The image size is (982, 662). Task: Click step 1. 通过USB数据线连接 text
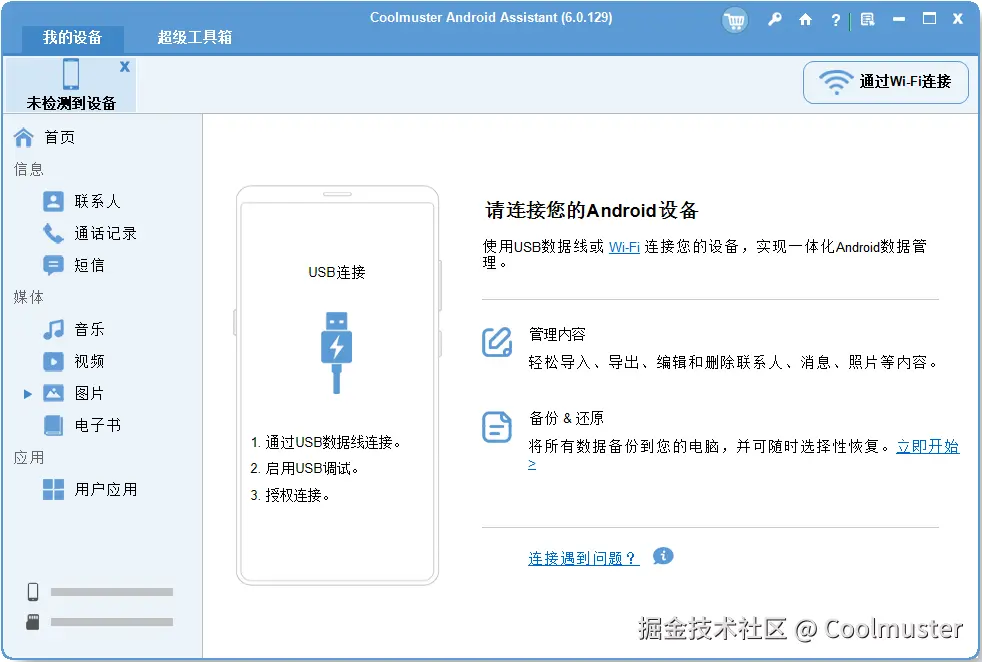point(326,442)
